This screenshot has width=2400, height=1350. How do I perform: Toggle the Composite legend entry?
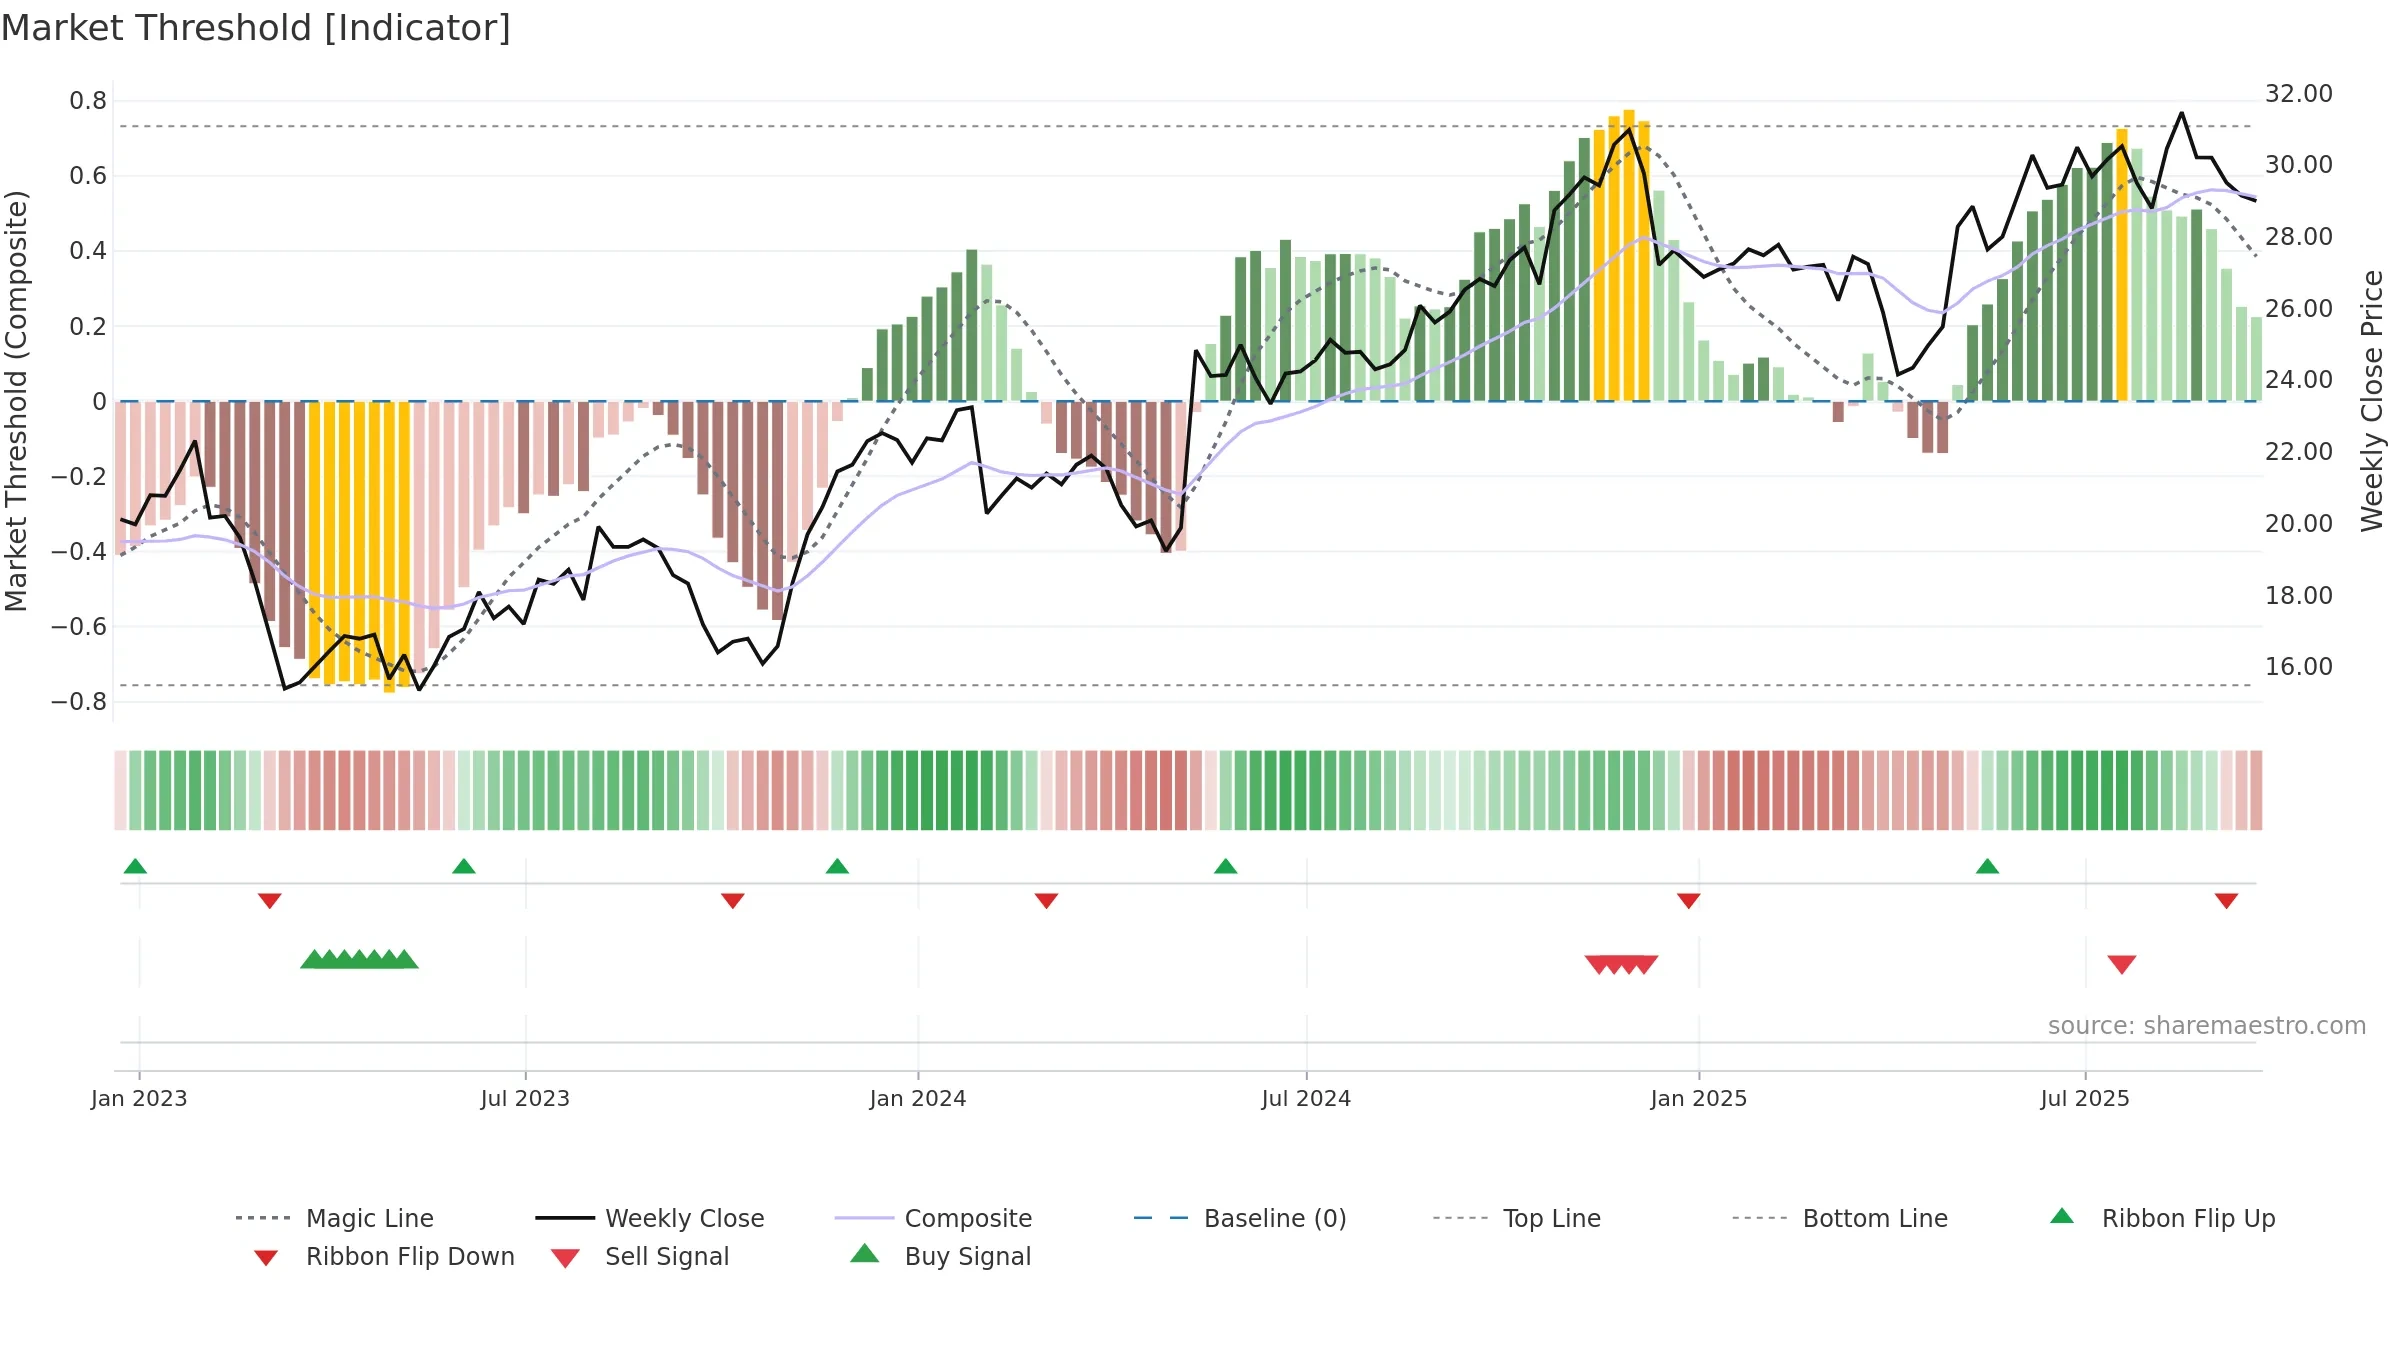click(x=933, y=1218)
